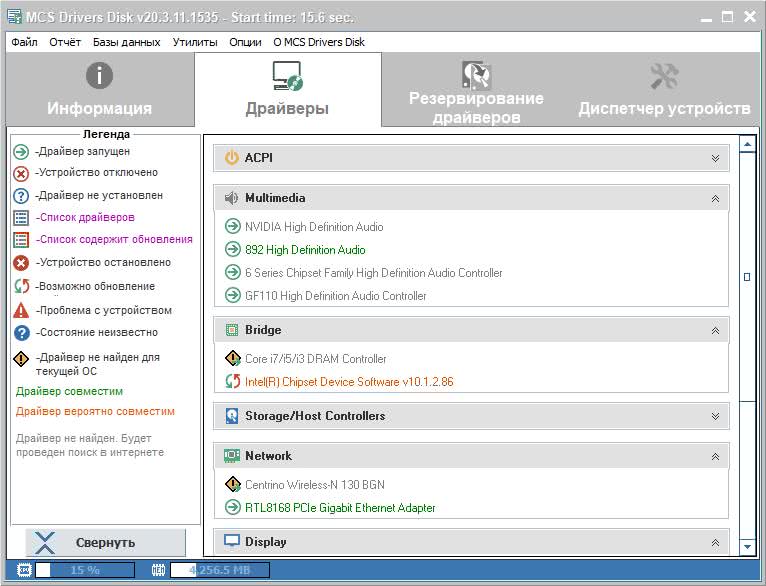
Task: Click the Display monitor icon
Action: click(232, 541)
